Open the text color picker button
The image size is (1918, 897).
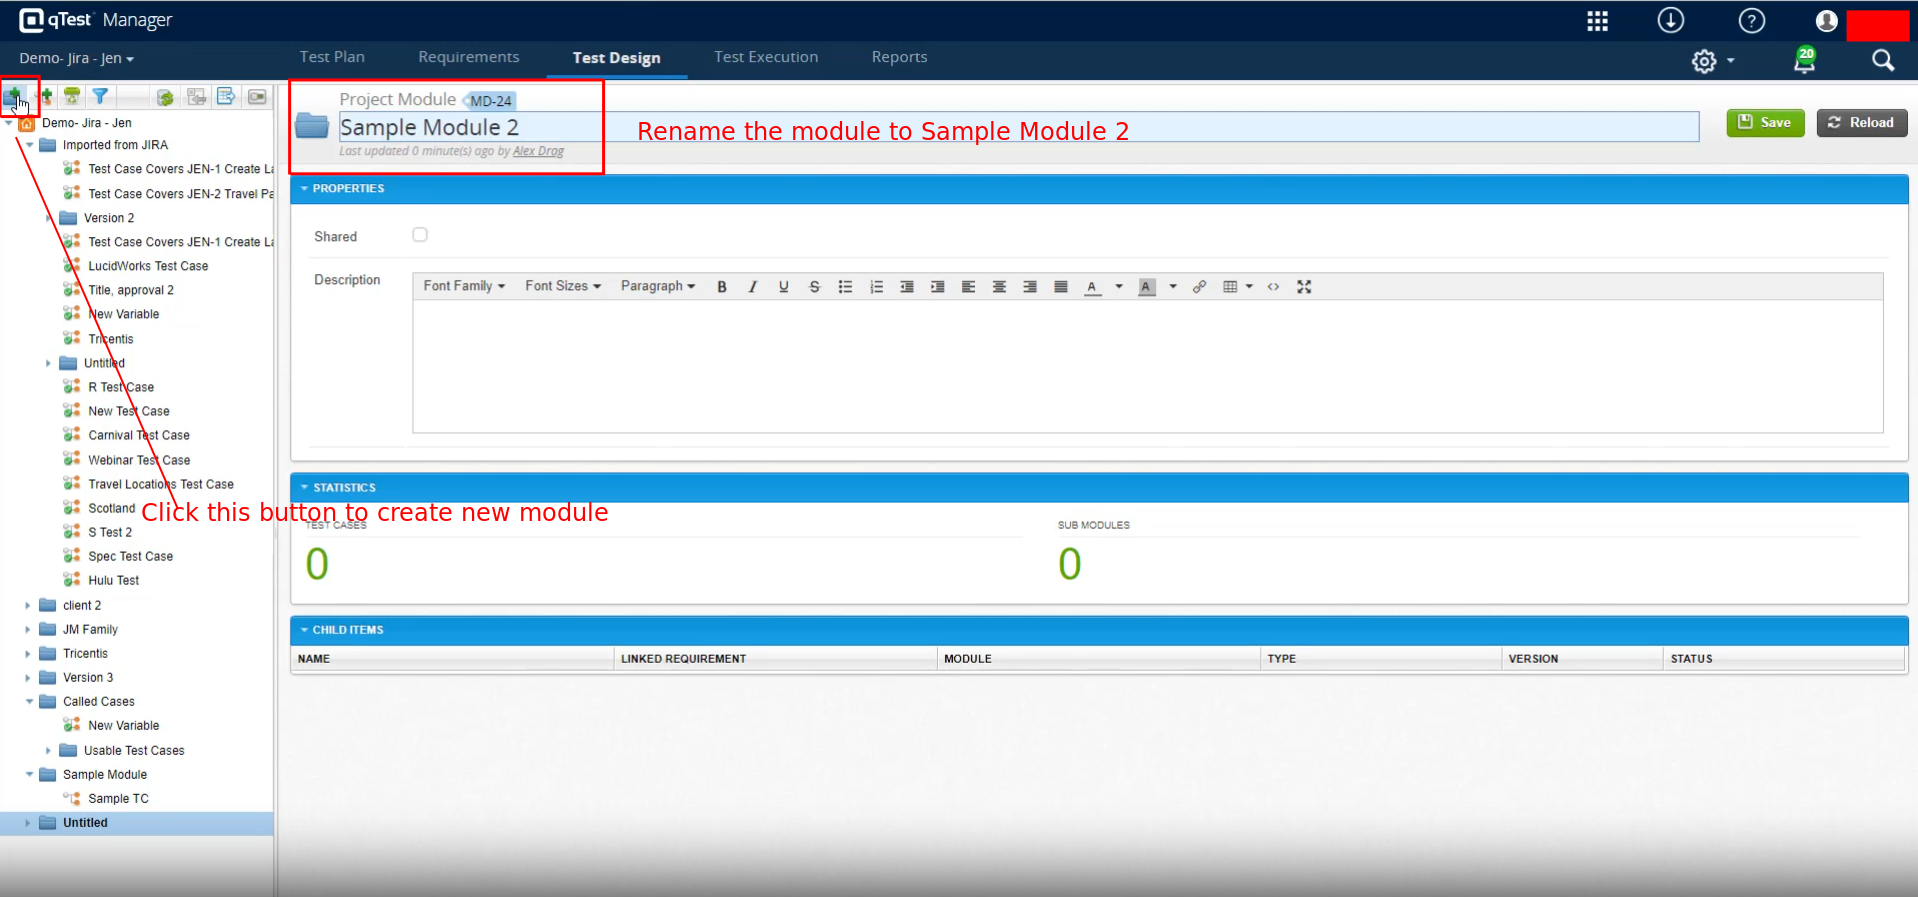click(1092, 287)
